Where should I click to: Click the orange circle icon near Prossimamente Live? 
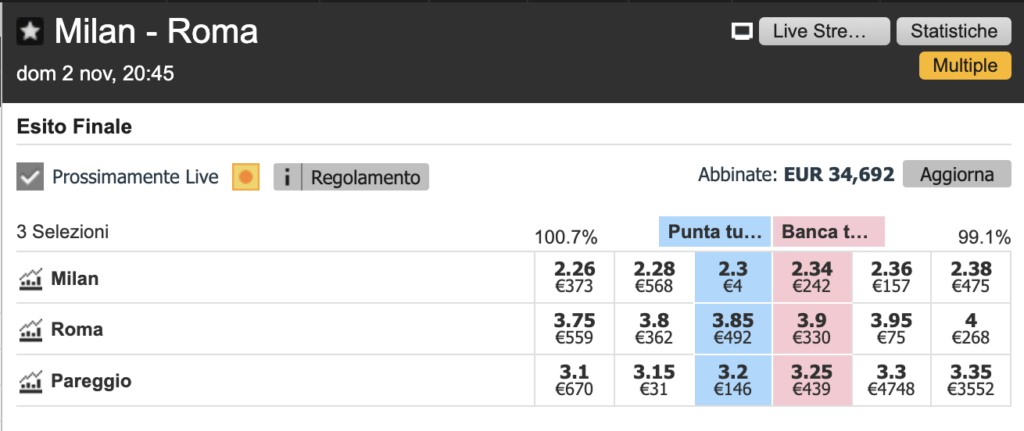(246, 177)
